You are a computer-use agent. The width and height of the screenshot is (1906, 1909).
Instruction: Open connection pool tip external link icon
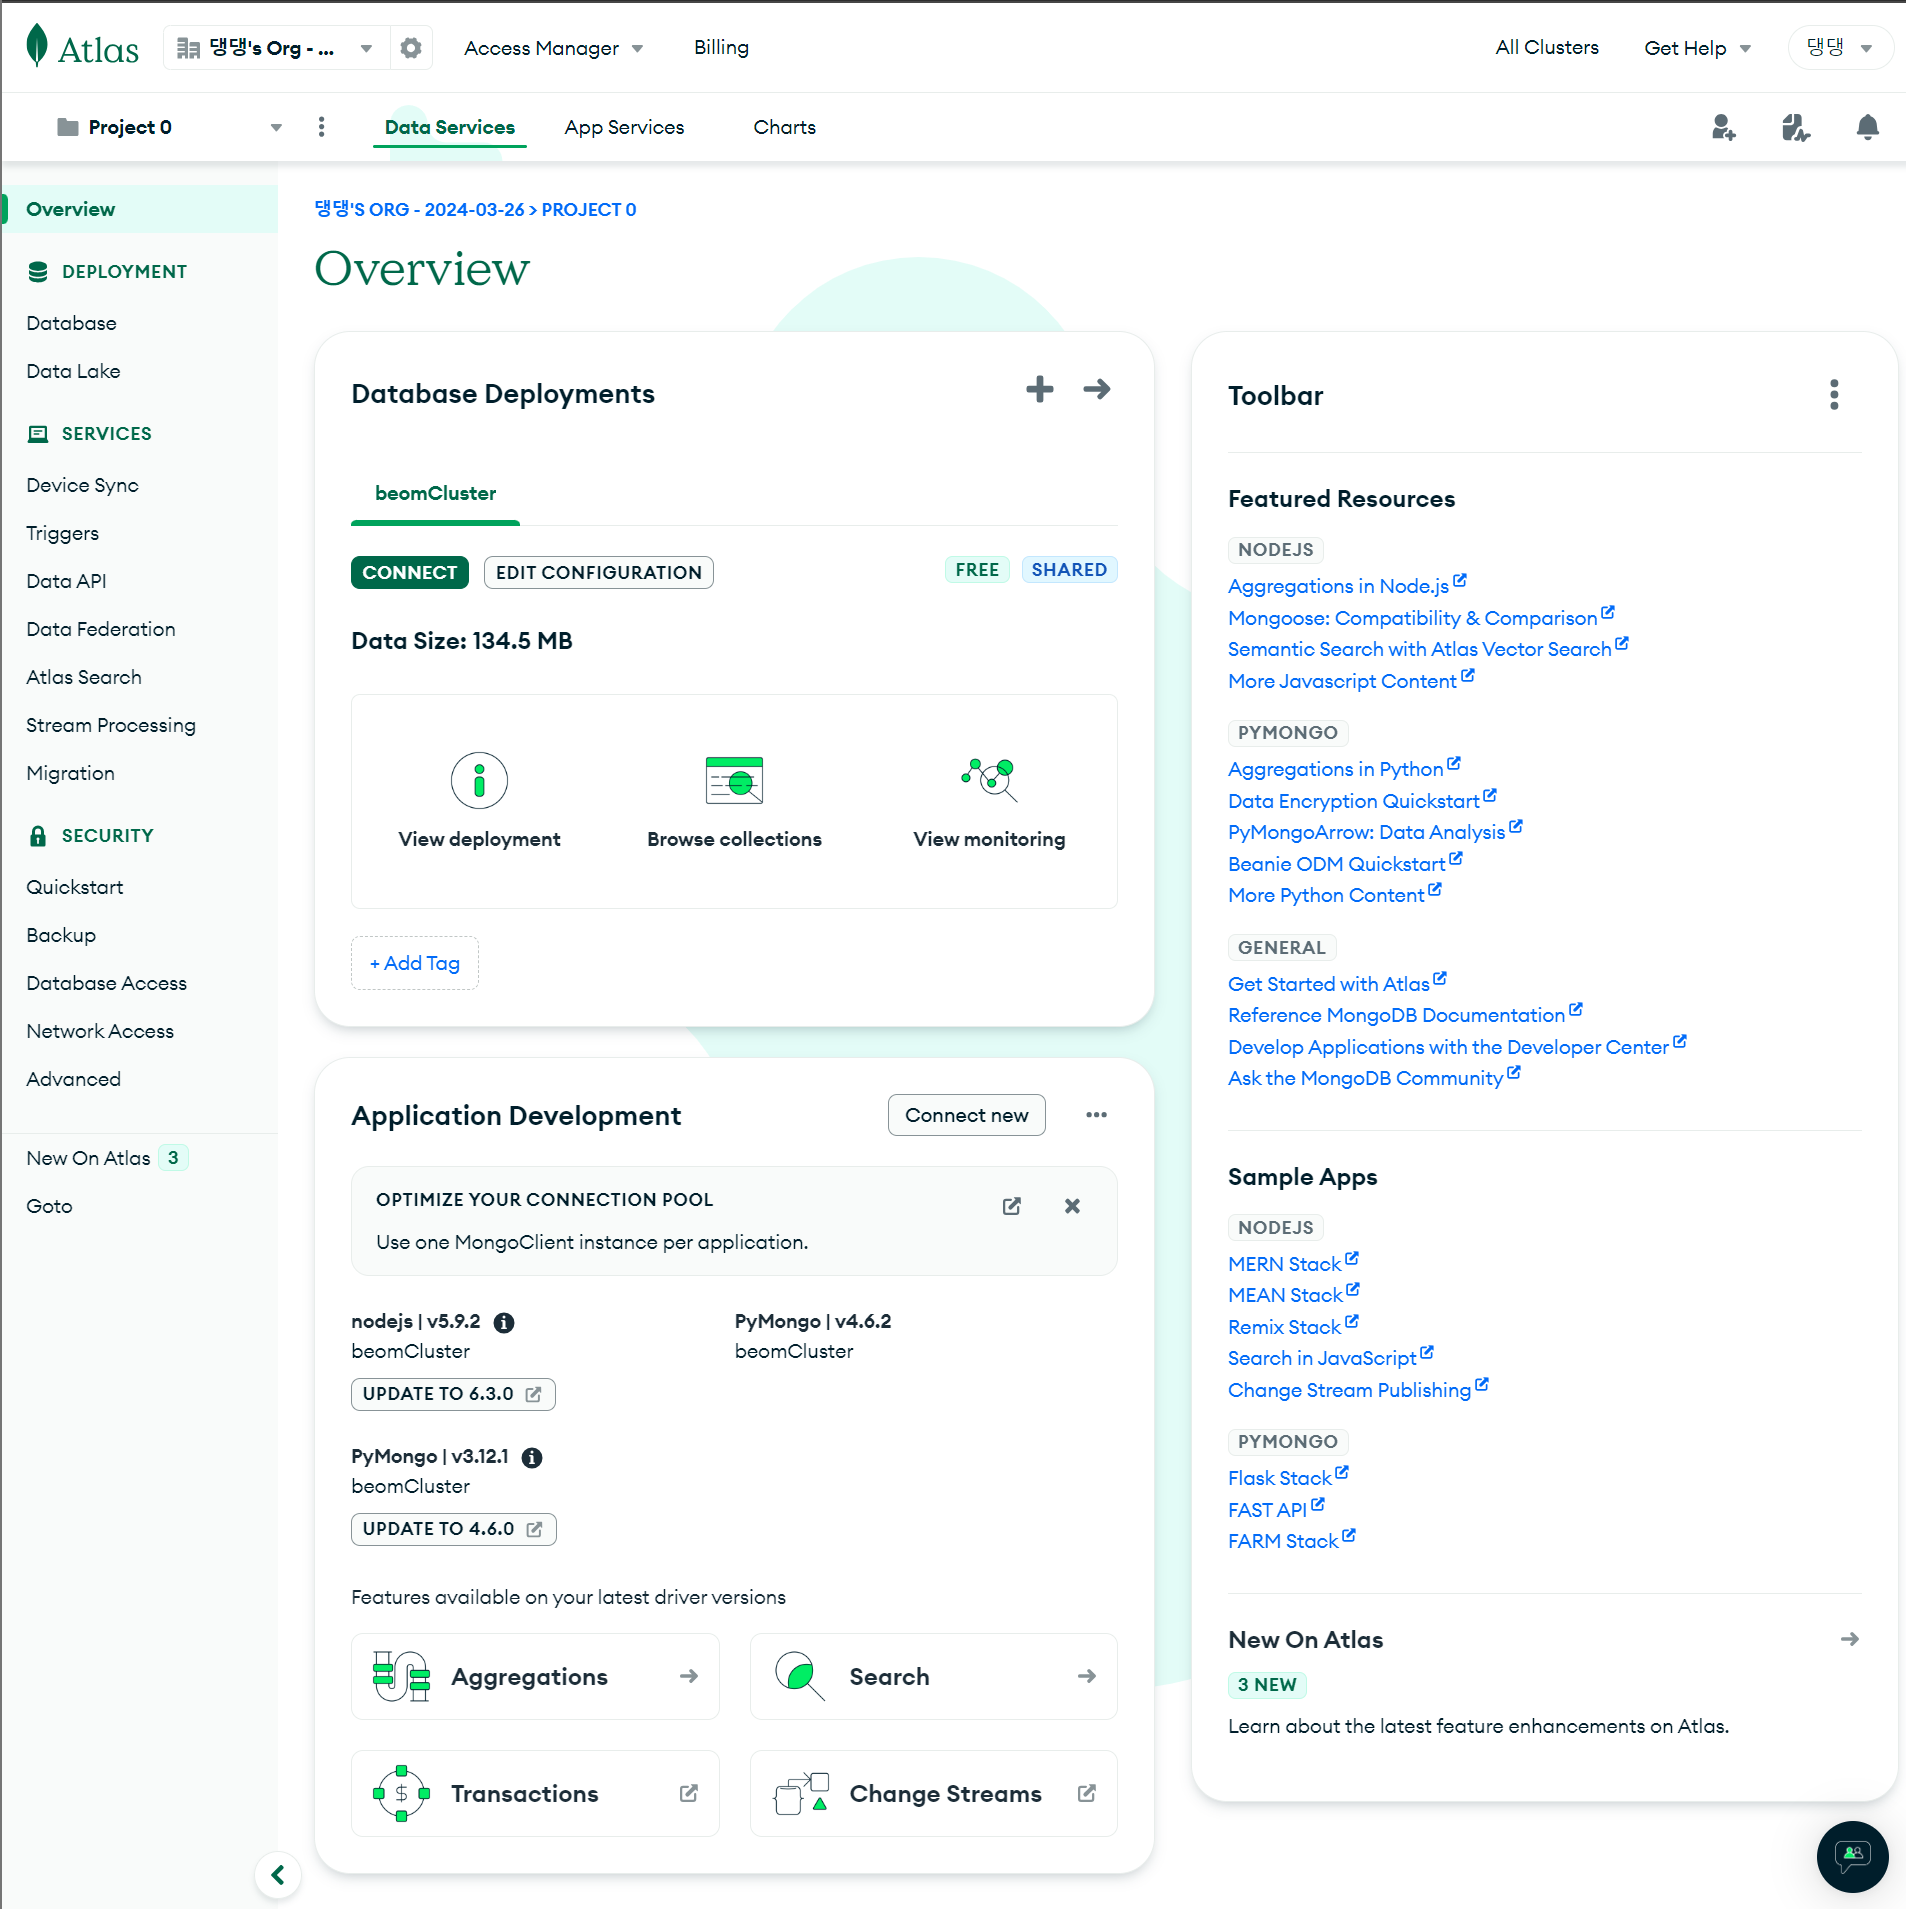click(1012, 1206)
